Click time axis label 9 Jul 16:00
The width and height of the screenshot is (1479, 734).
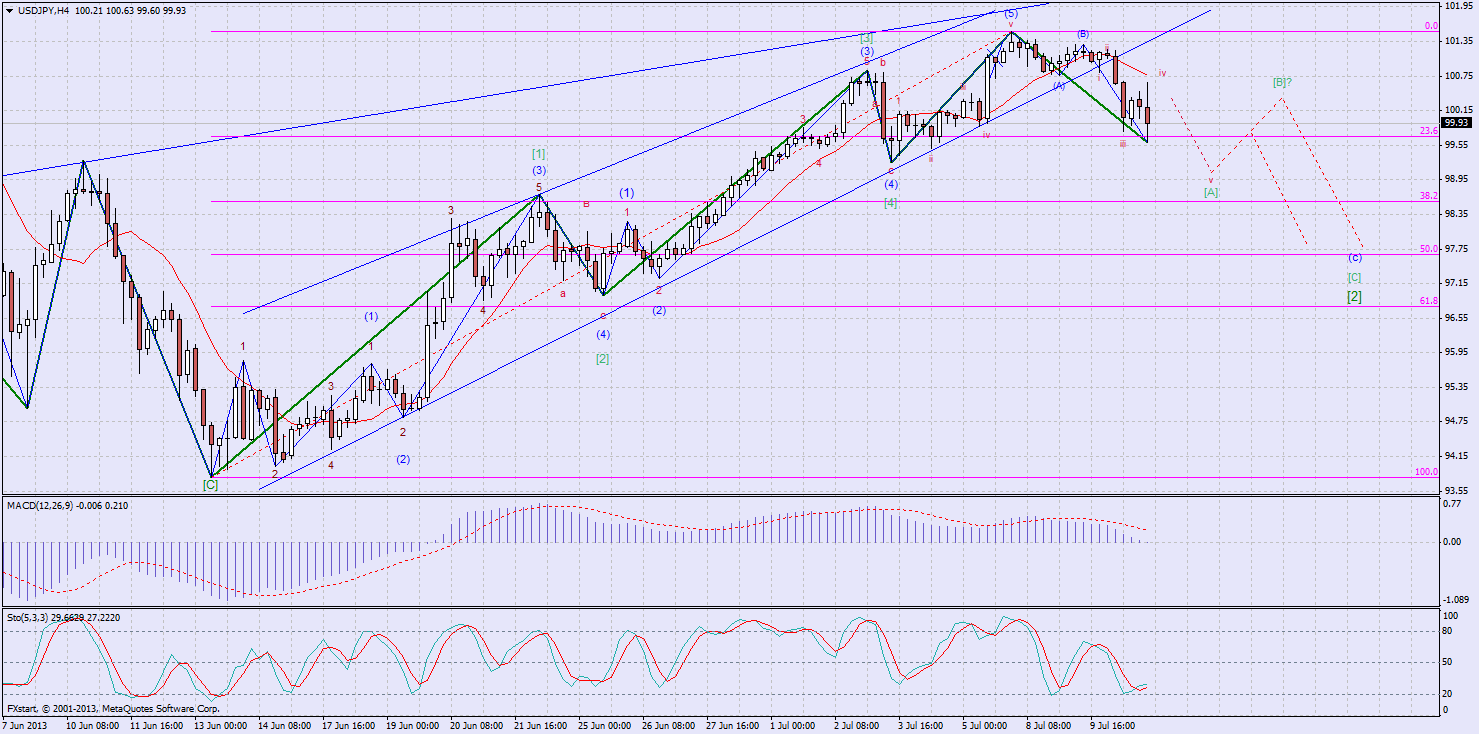1113,726
